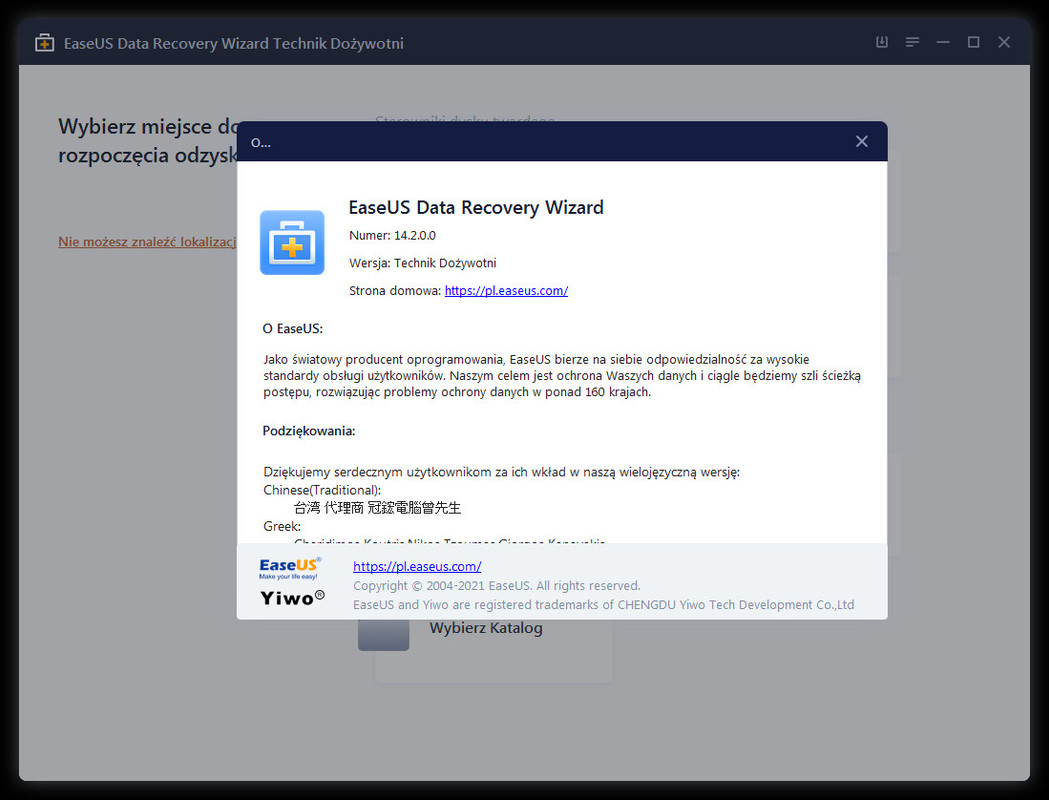Click the CHENGDU Yiwo trademark notice line

[x=603, y=605]
